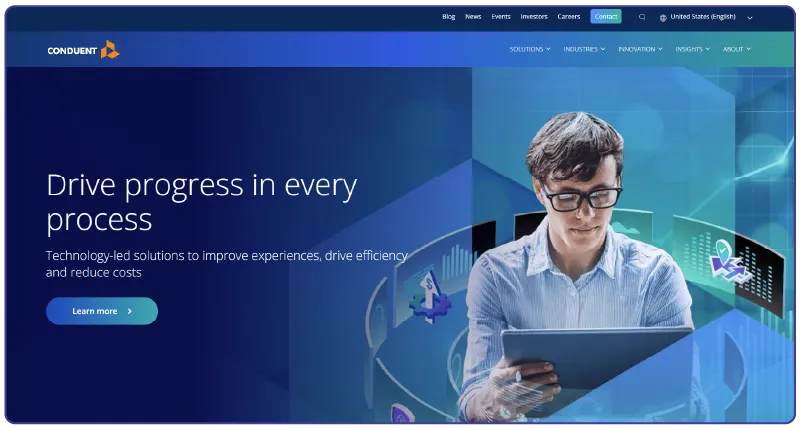Click the Learn more button
The image size is (801, 428).
pyautogui.click(x=102, y=311)
